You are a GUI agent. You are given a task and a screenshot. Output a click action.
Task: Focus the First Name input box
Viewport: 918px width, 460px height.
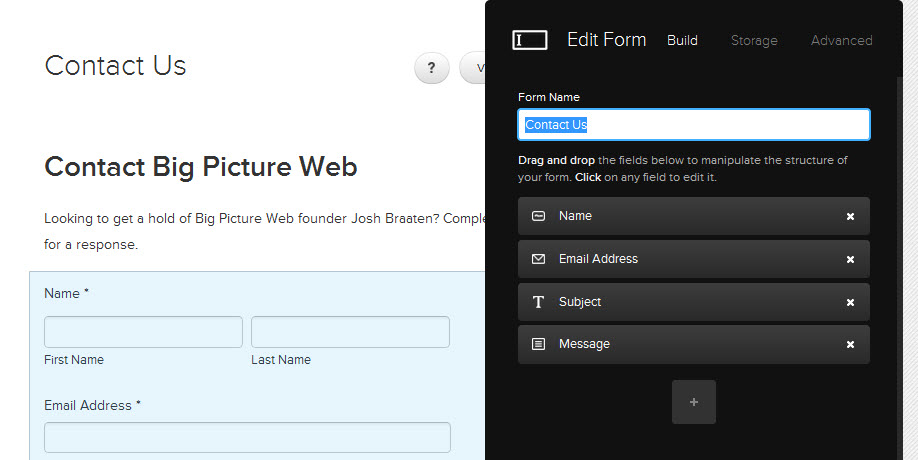143,332
